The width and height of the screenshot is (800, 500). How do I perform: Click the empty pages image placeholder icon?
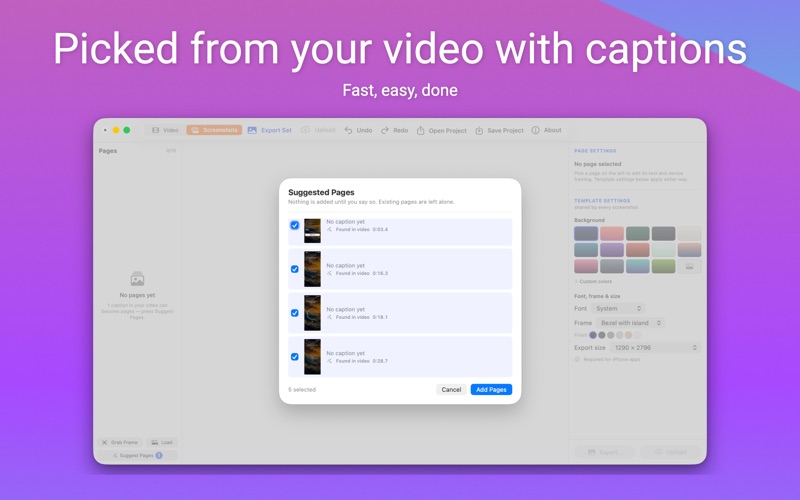137,279
